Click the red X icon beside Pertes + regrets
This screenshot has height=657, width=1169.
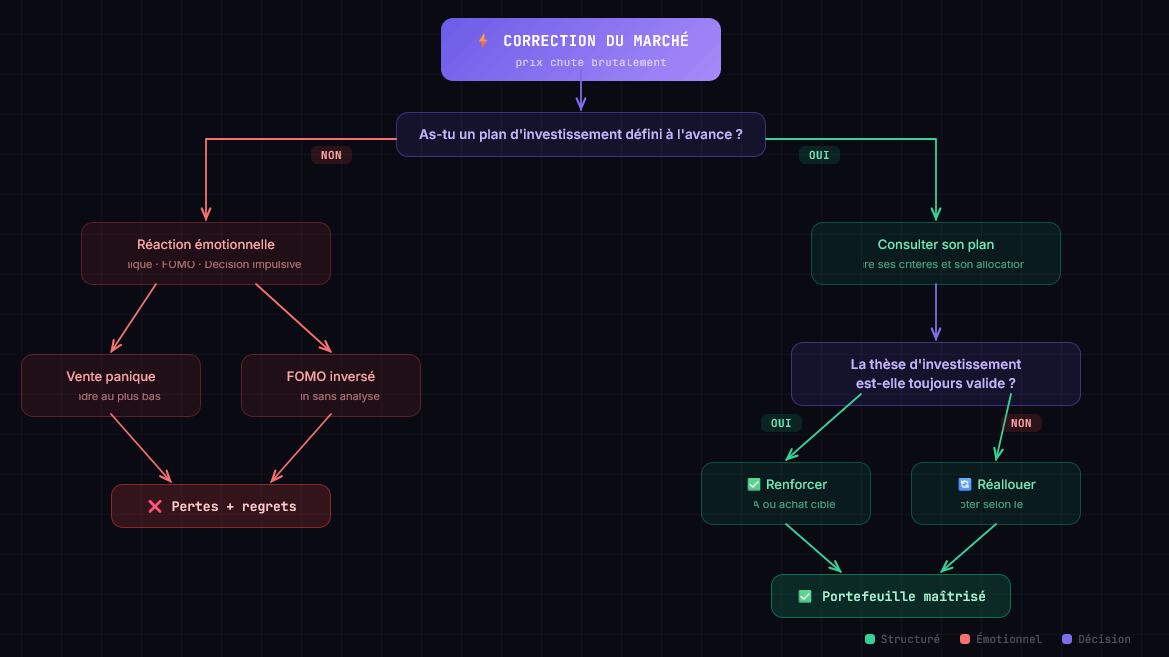tap(155, 506)
